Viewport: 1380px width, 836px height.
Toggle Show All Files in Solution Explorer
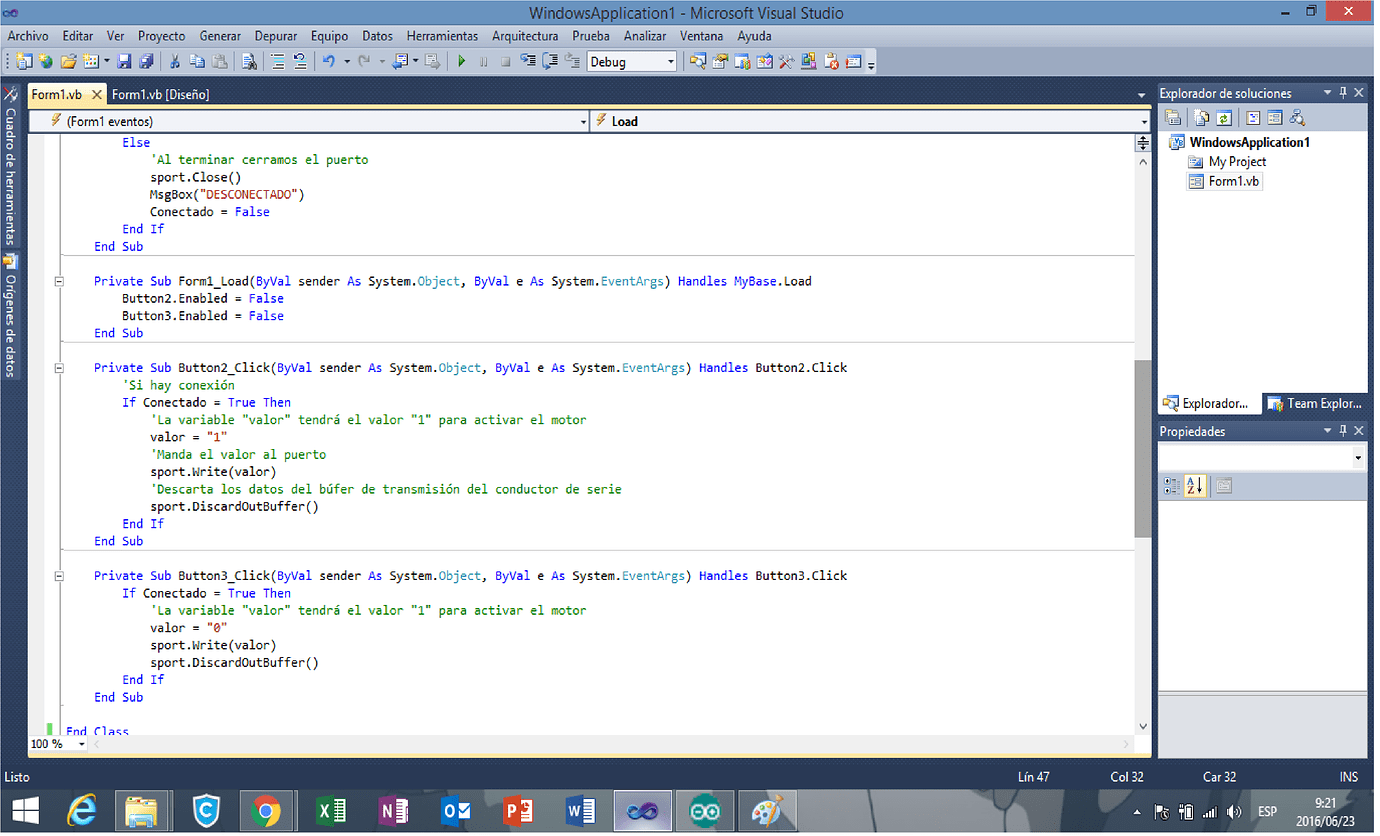(1200, 116)
